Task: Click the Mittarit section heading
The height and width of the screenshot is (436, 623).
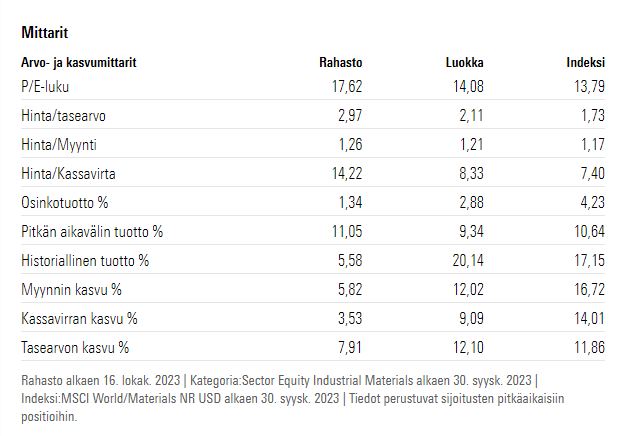Action: [x=44, y=32]
